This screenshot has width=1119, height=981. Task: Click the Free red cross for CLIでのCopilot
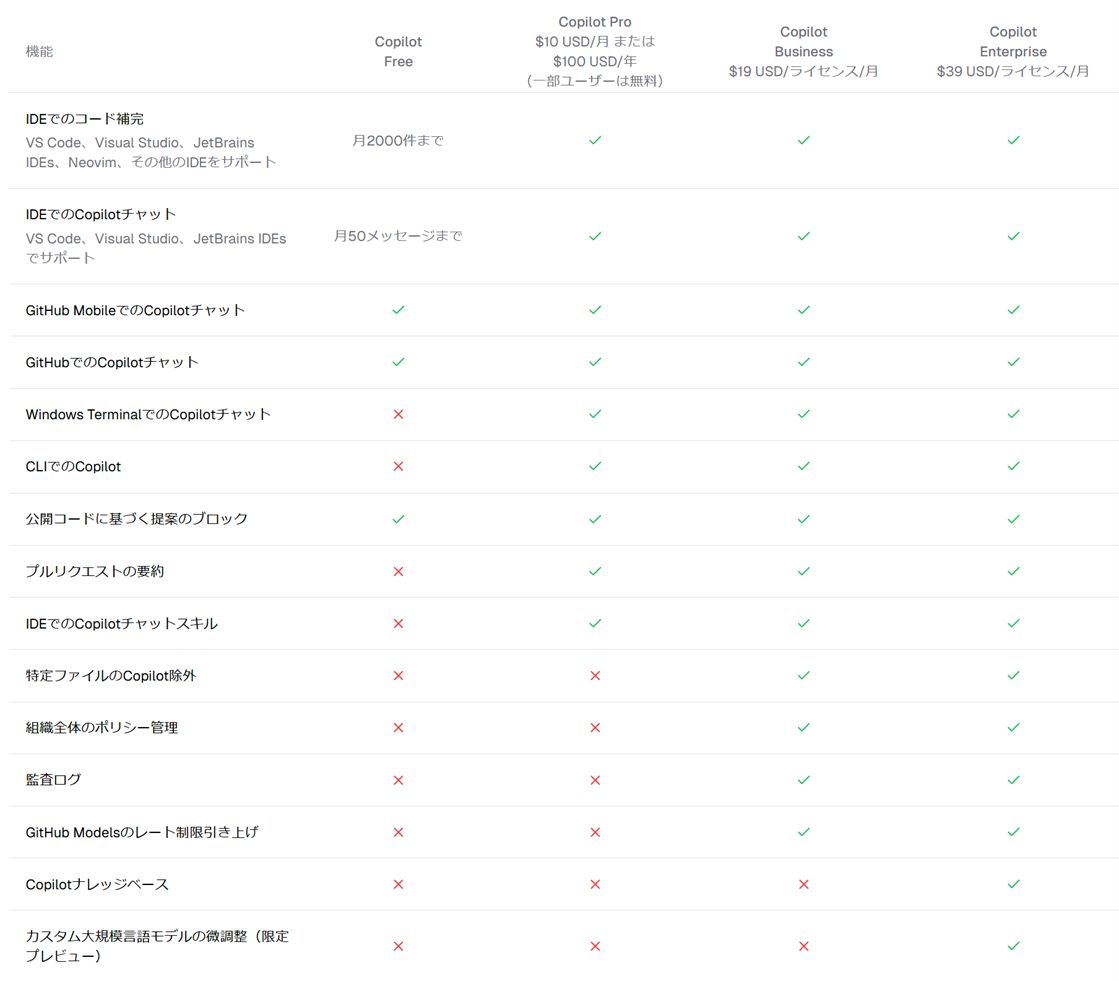[x=398, y=466]
